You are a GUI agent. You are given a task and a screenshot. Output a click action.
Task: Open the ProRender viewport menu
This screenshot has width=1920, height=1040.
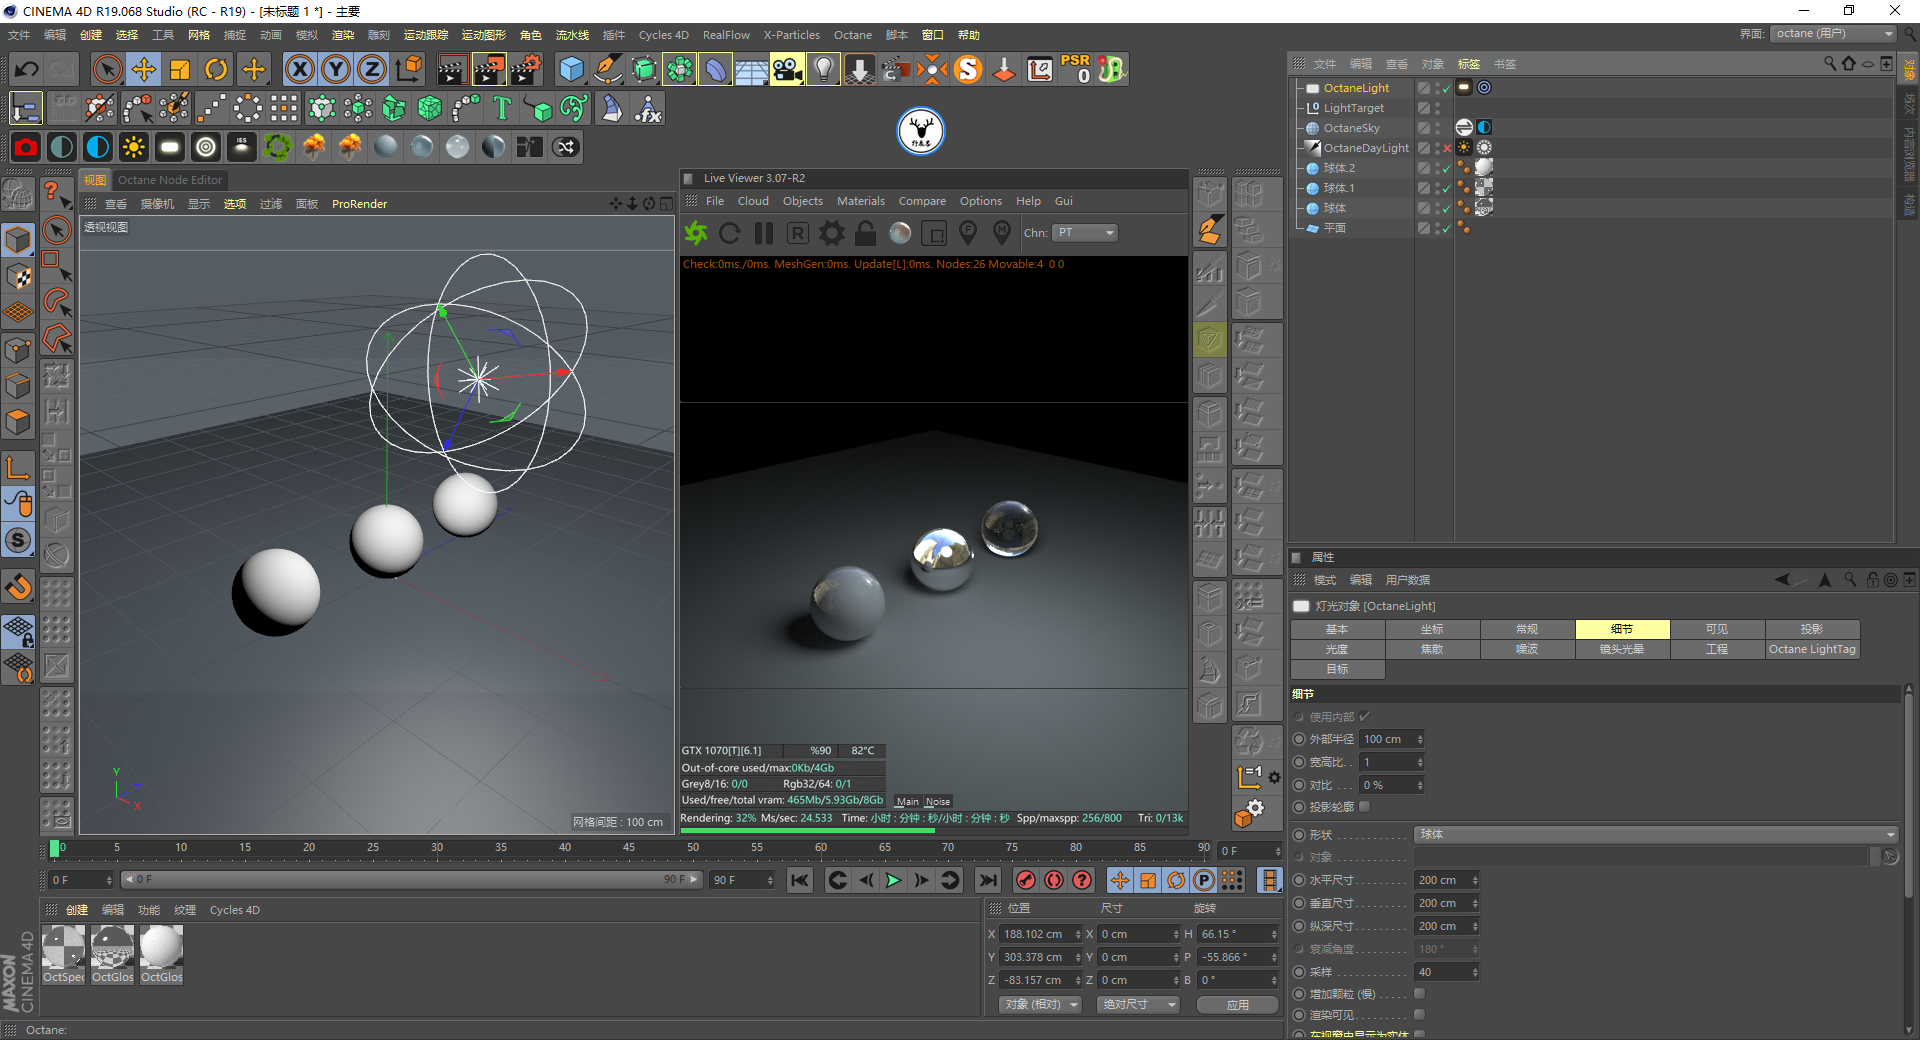pos(360,204)
